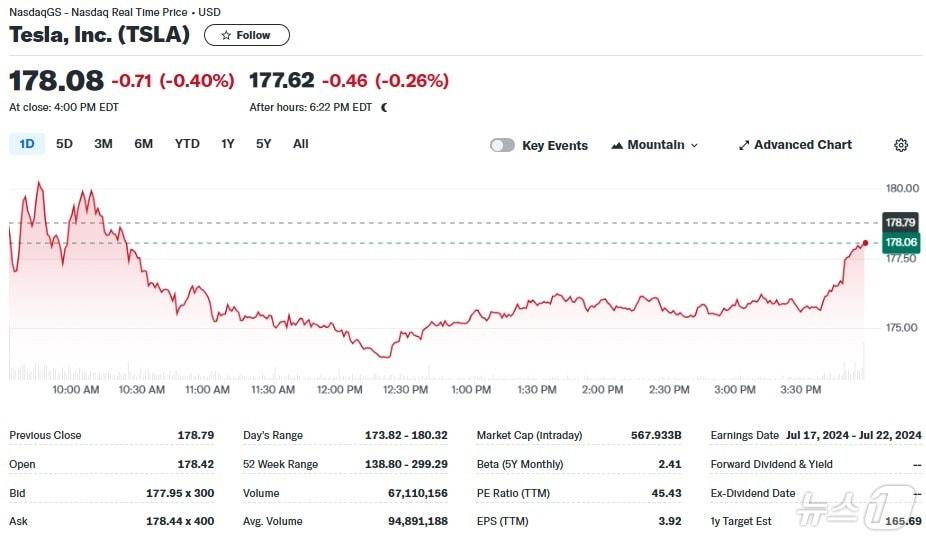Open Advanced Chart via expand arrows icon
Screen dimensions: 926x542
point(744,145)
